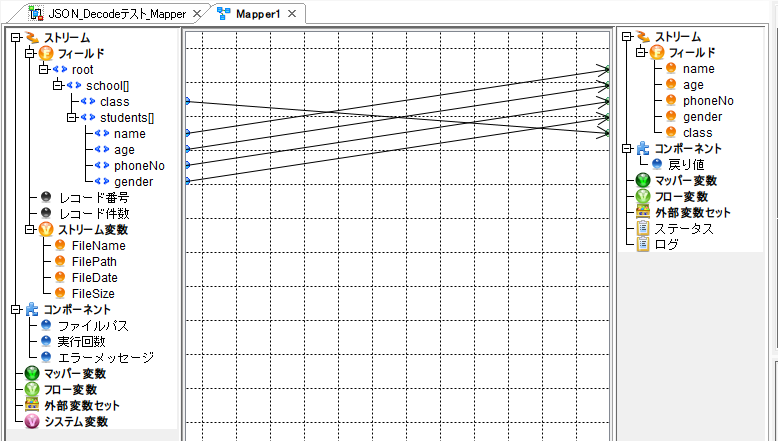Click the orange FileName variable icon
The image size is (779, 445).
pyautogui.click(x=60, y=246)
